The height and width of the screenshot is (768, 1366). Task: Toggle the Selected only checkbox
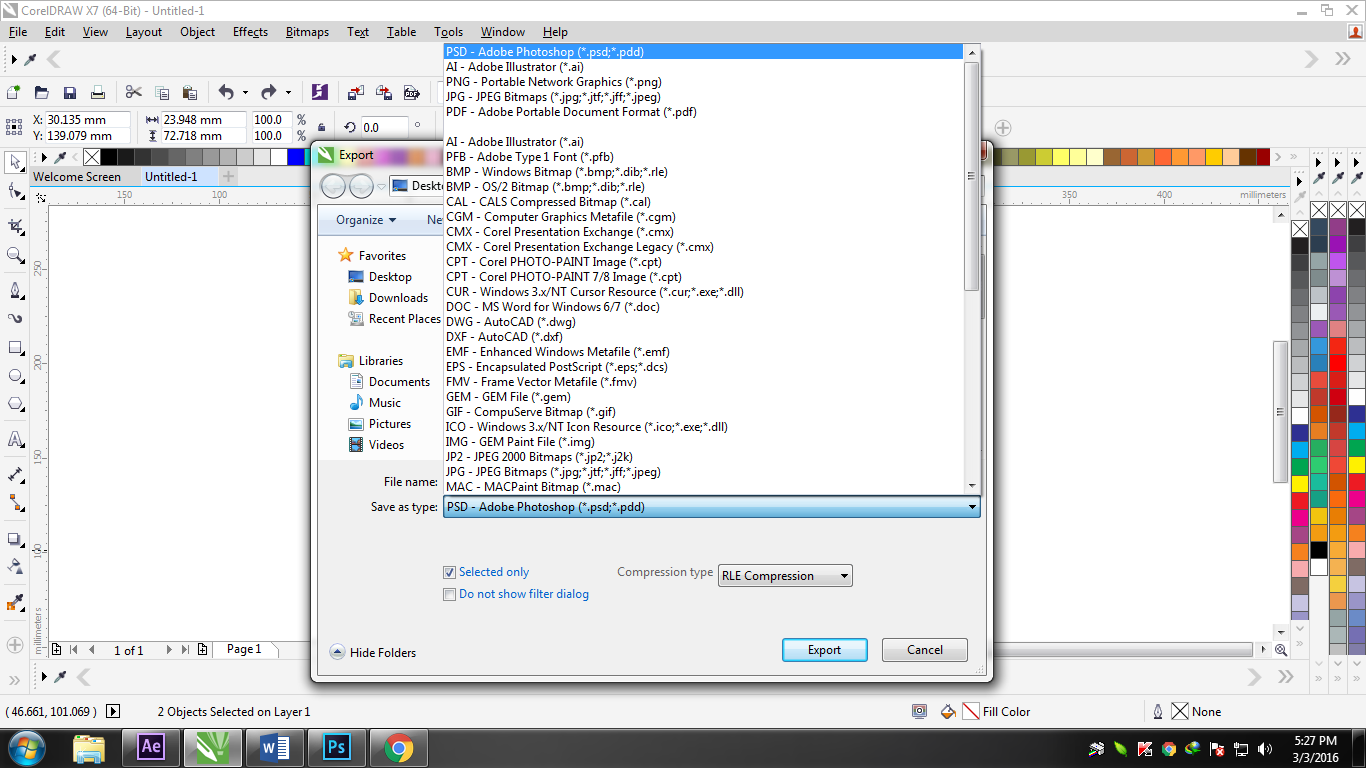[450, 573]
